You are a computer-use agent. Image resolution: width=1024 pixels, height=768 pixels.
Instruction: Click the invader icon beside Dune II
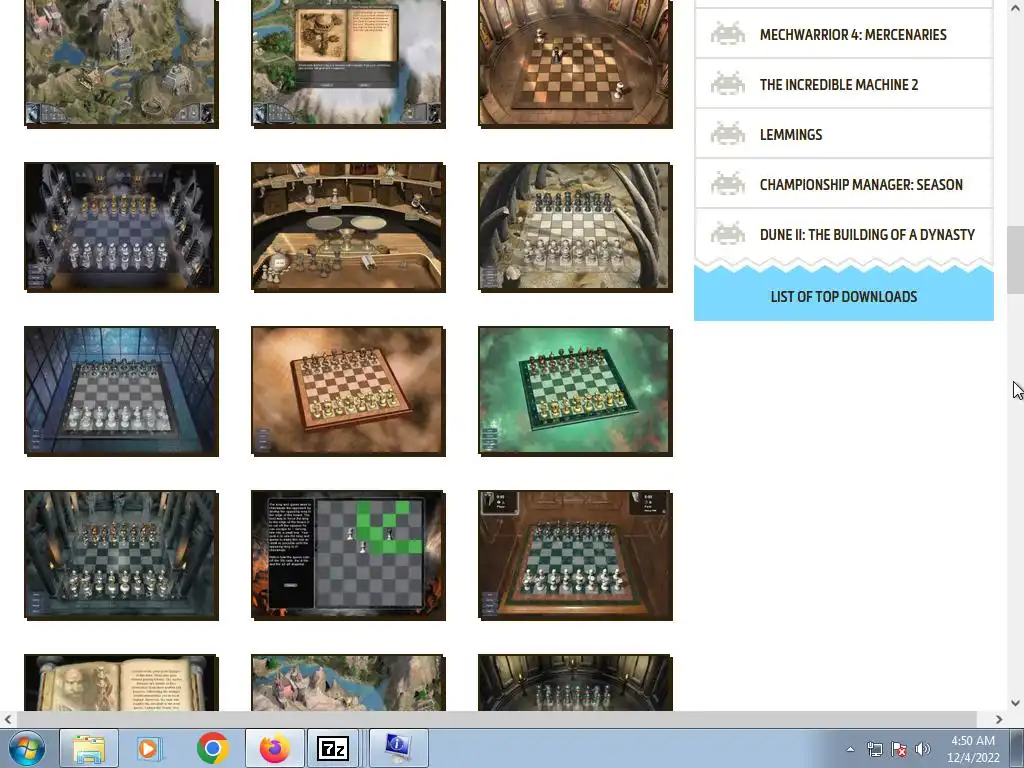pyautogui.click(x=728, y=234)
